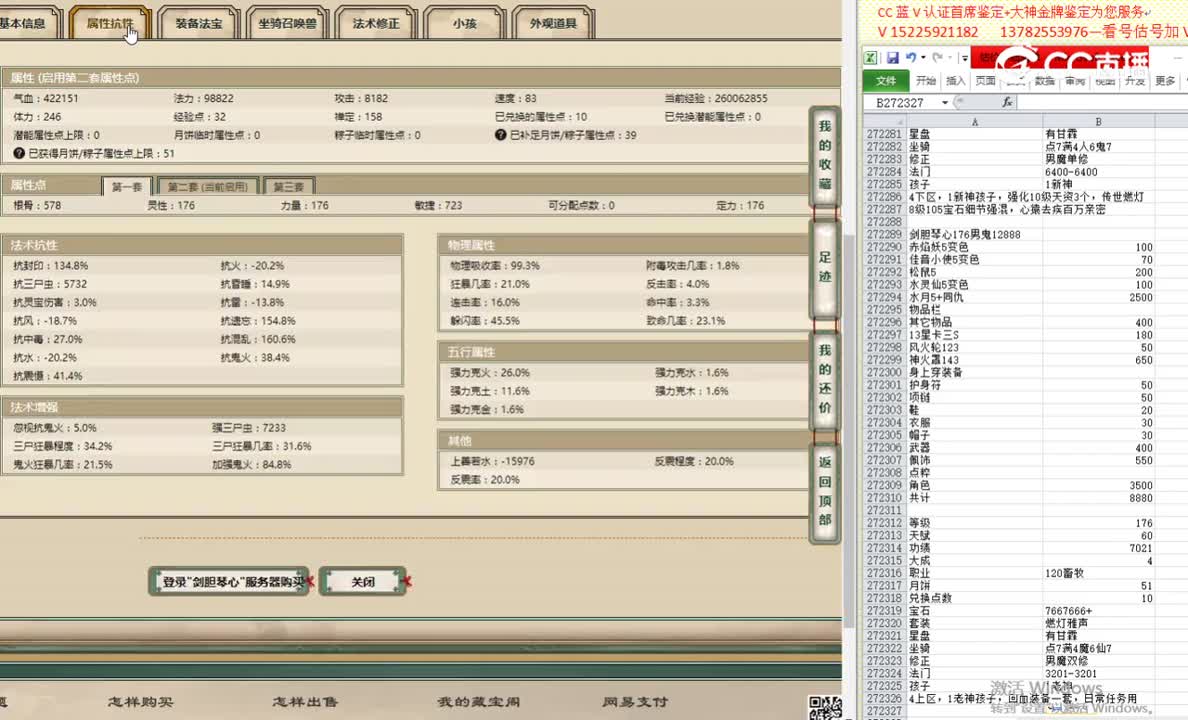Open the 网易支付 footer link
The height and width of the screenshot is (720, 1188).
click(635, 702)
